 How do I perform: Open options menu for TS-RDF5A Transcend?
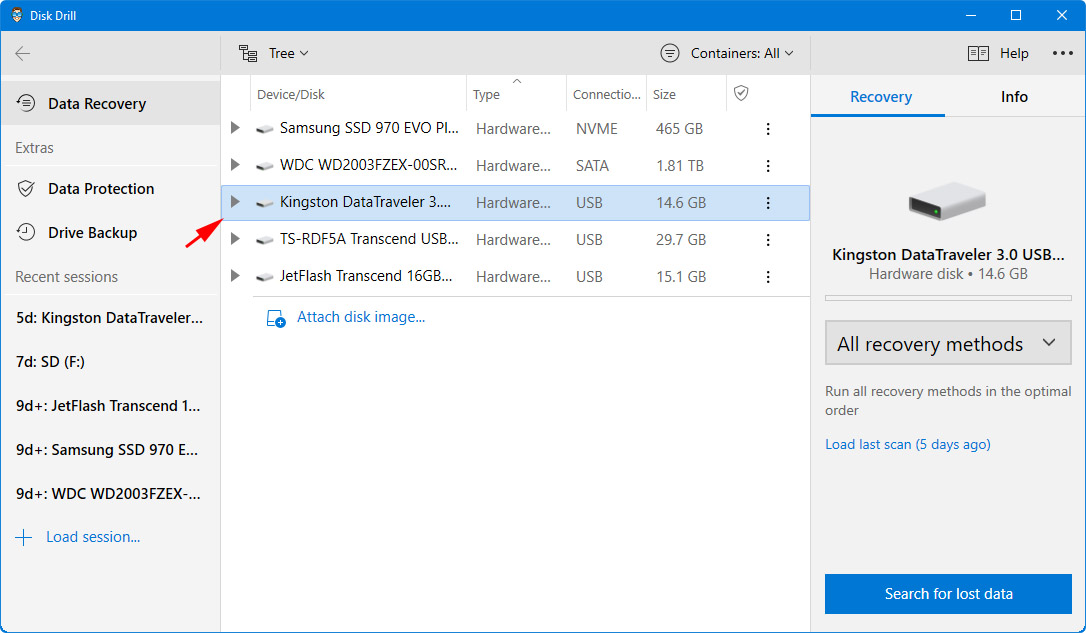click(x=768, y=240)
